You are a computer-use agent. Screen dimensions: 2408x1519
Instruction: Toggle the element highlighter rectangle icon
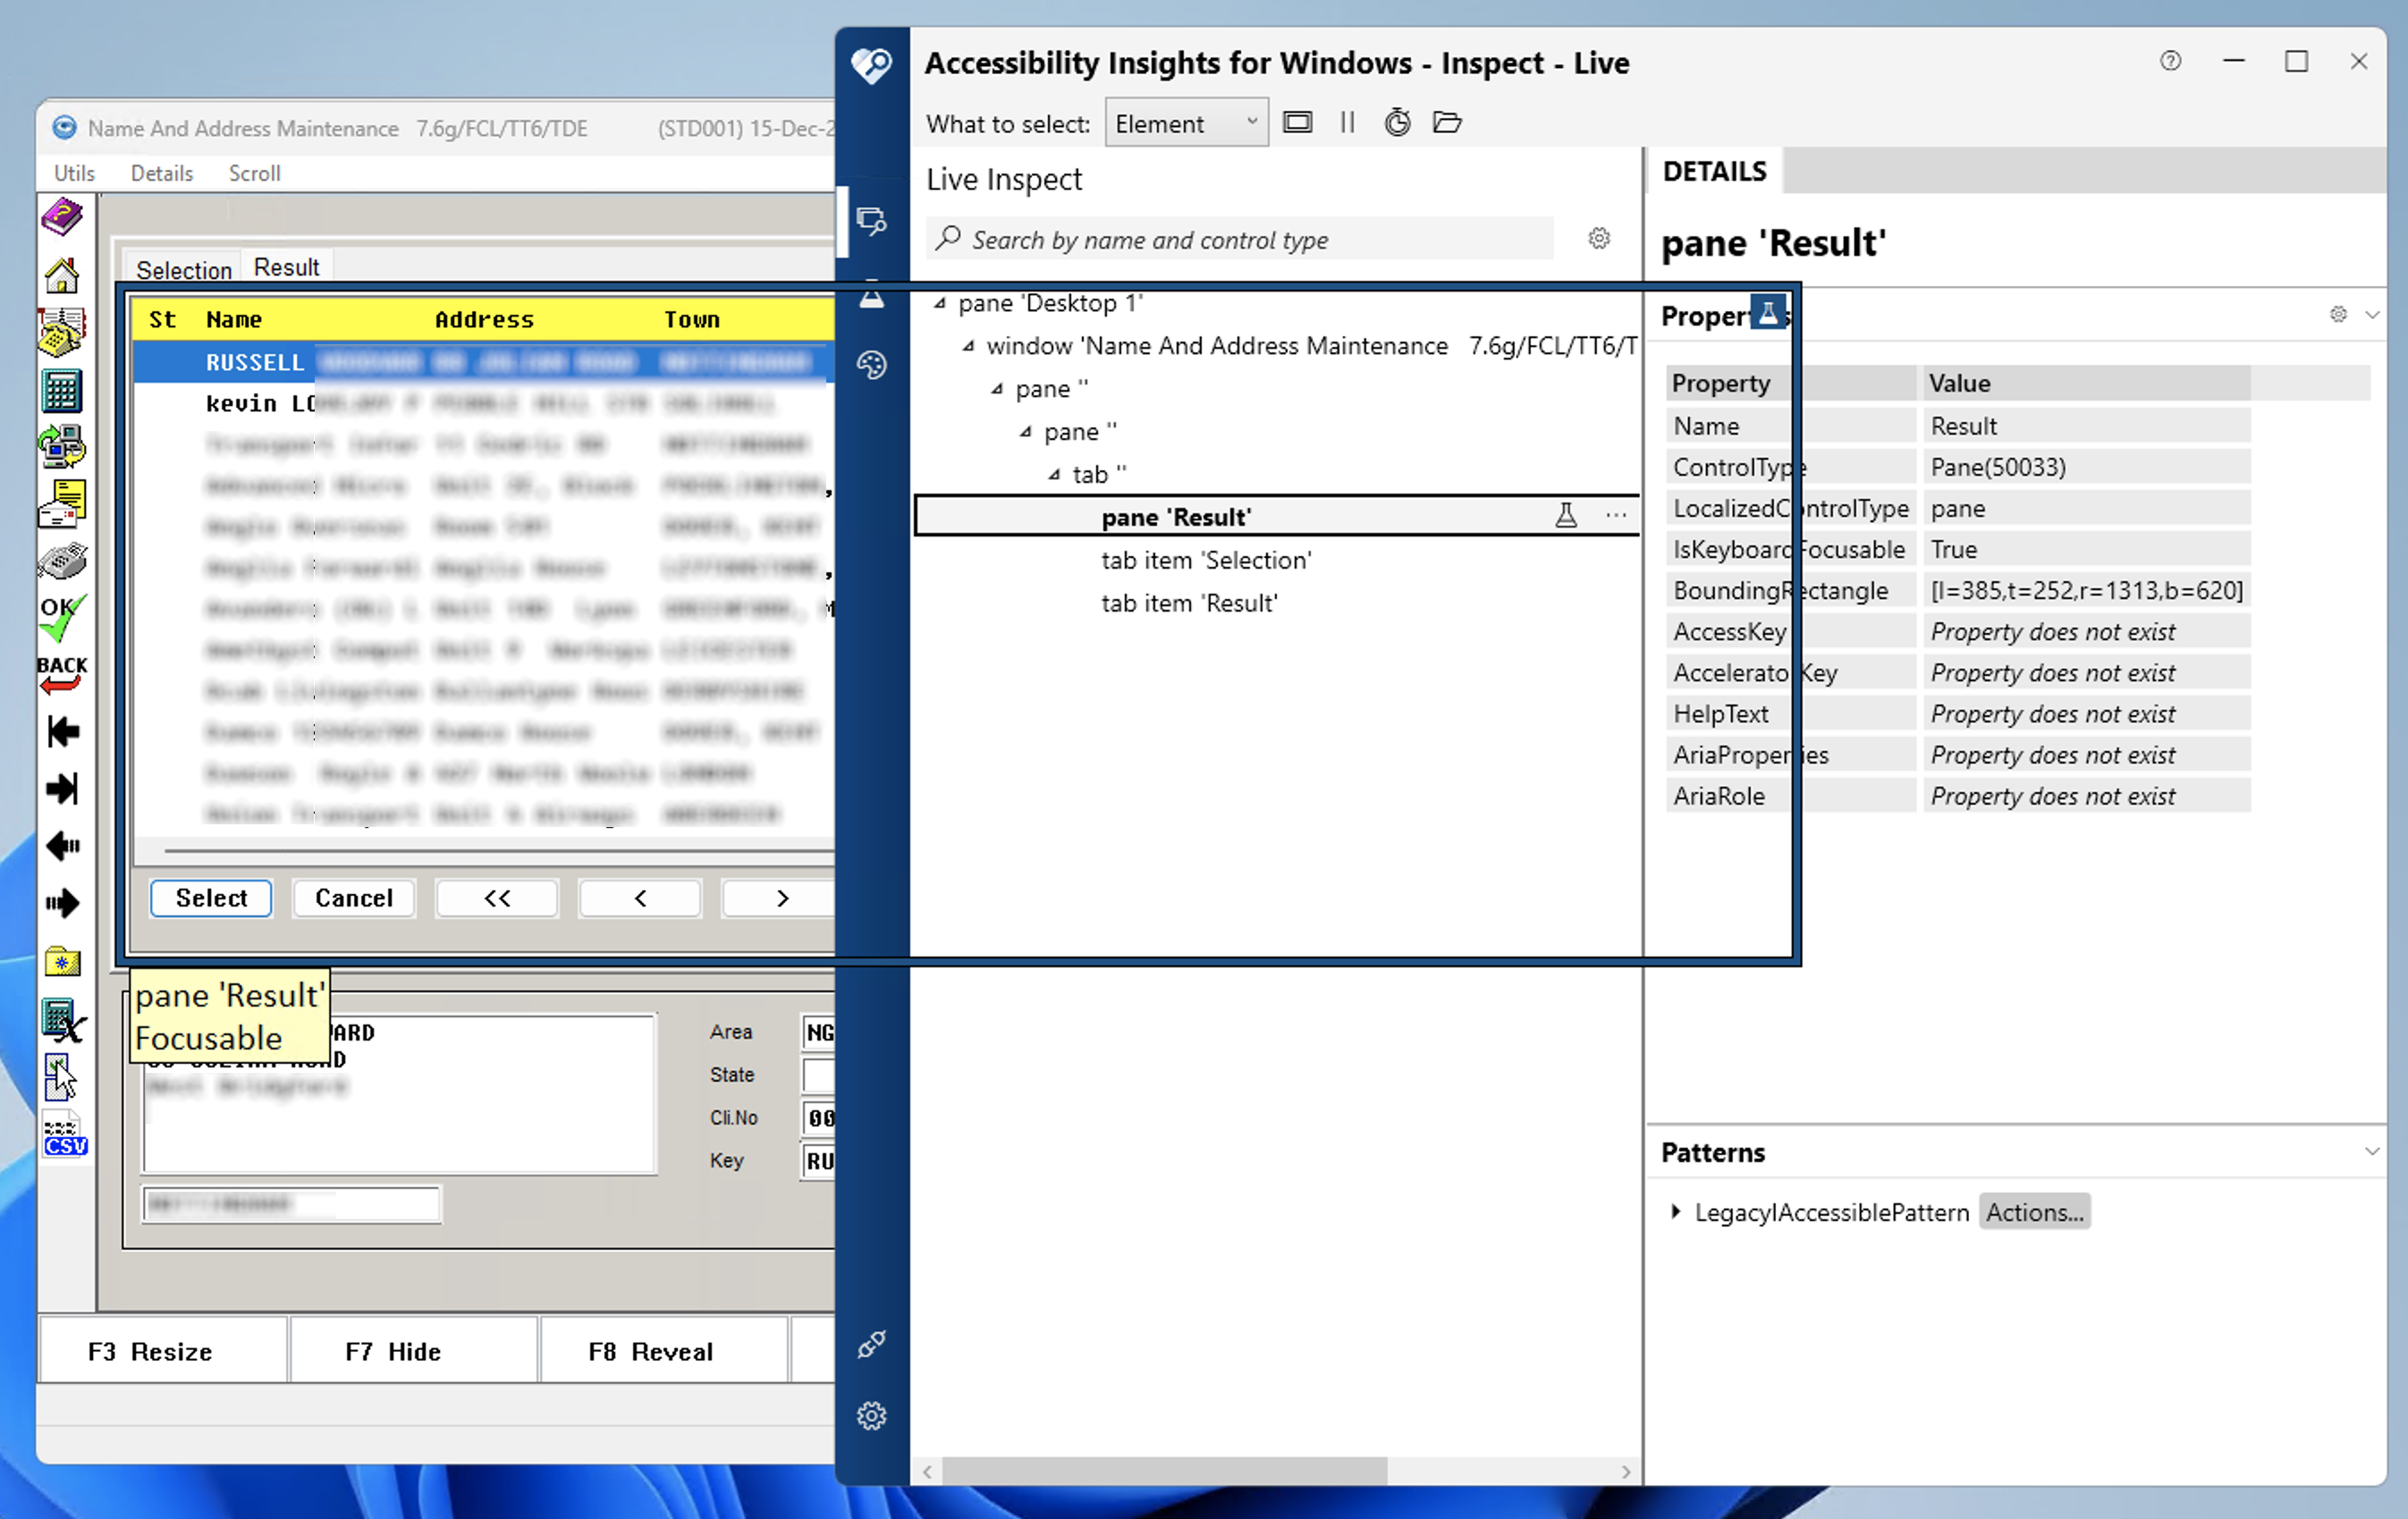[x=1298, y=122]
